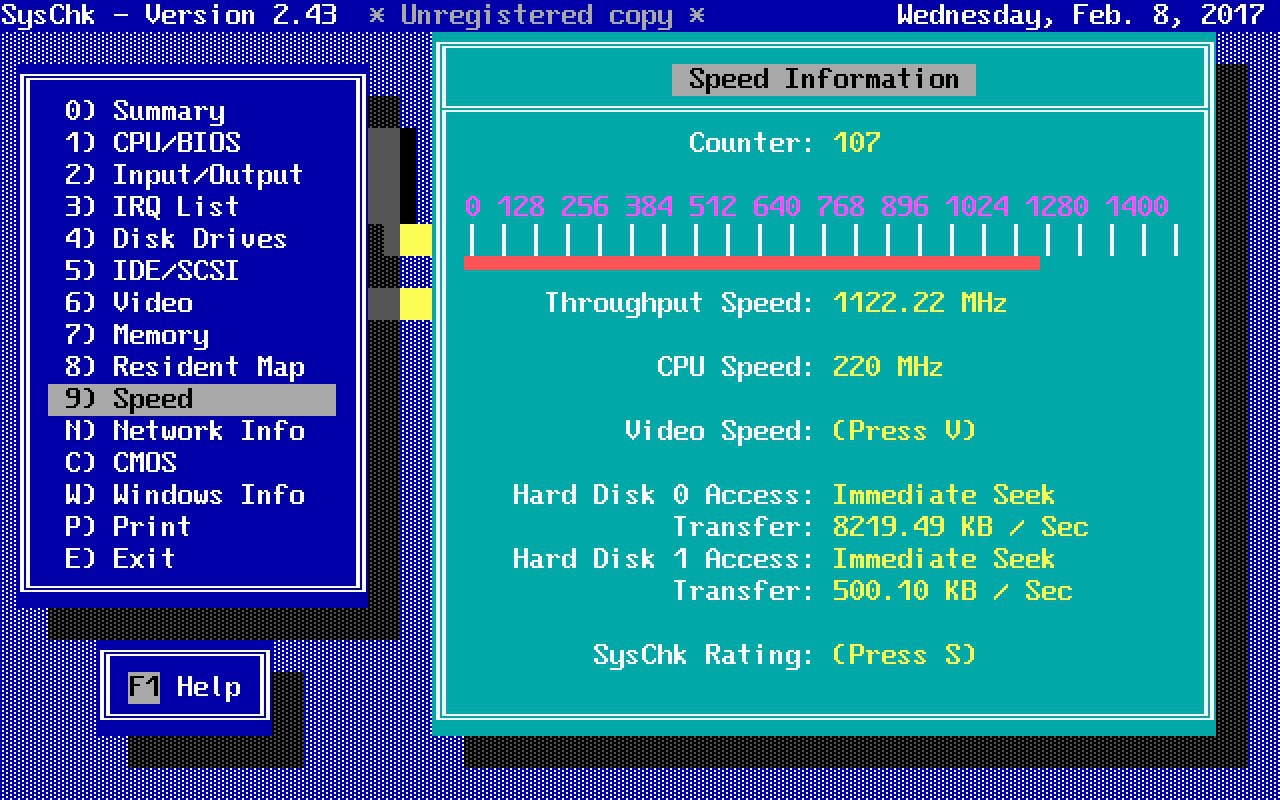The image size is (1280, 800).
Task: Click the date Wednesday, Feb. 8, 2017
Action: click(1081, 15)
